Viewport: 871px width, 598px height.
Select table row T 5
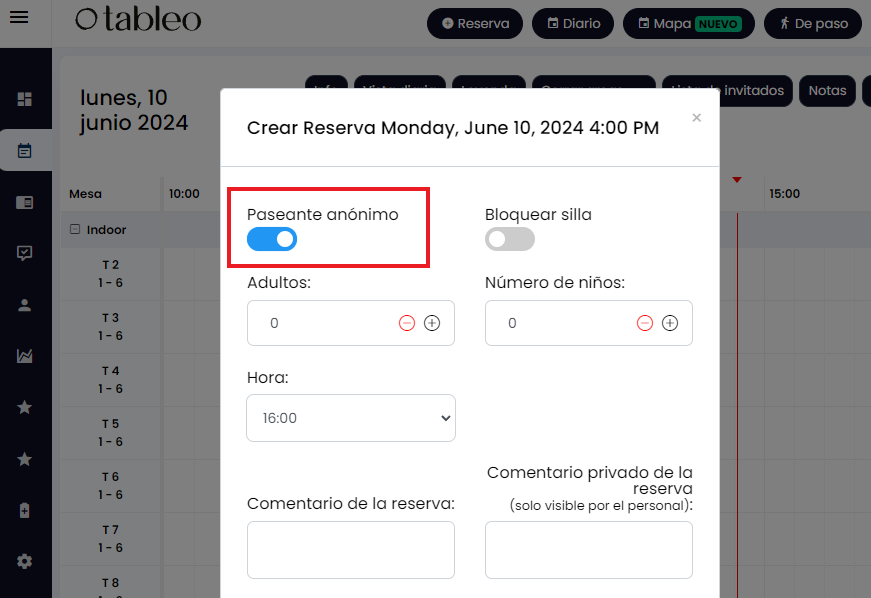pos(111,433)
